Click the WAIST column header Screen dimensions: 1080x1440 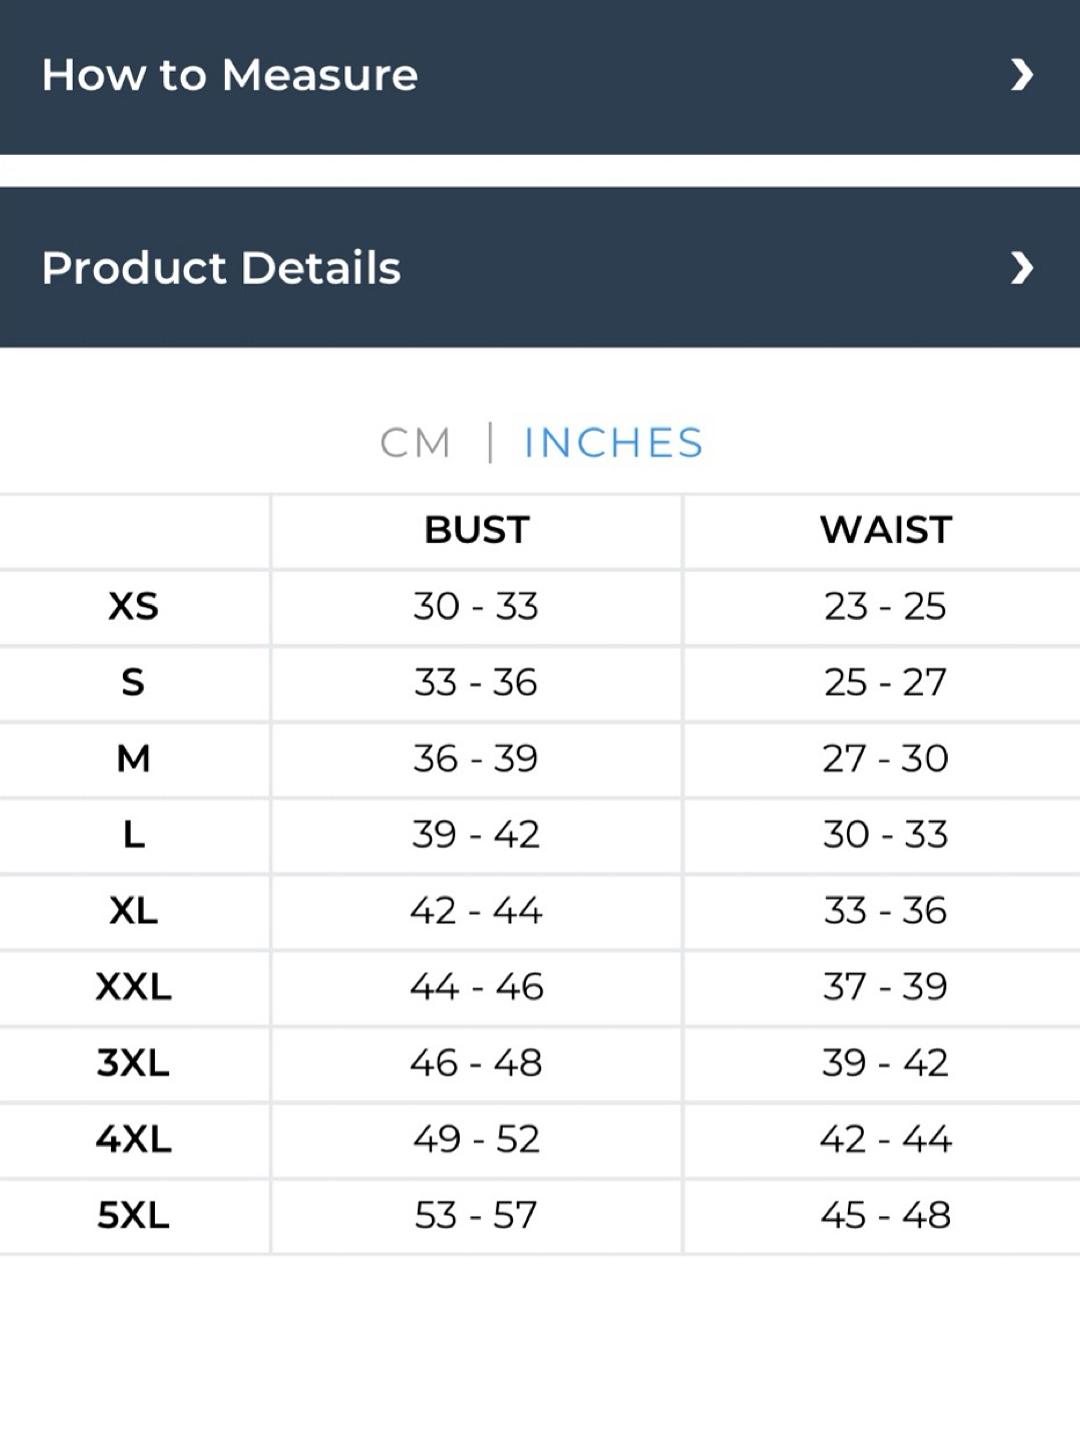[886, 530]
